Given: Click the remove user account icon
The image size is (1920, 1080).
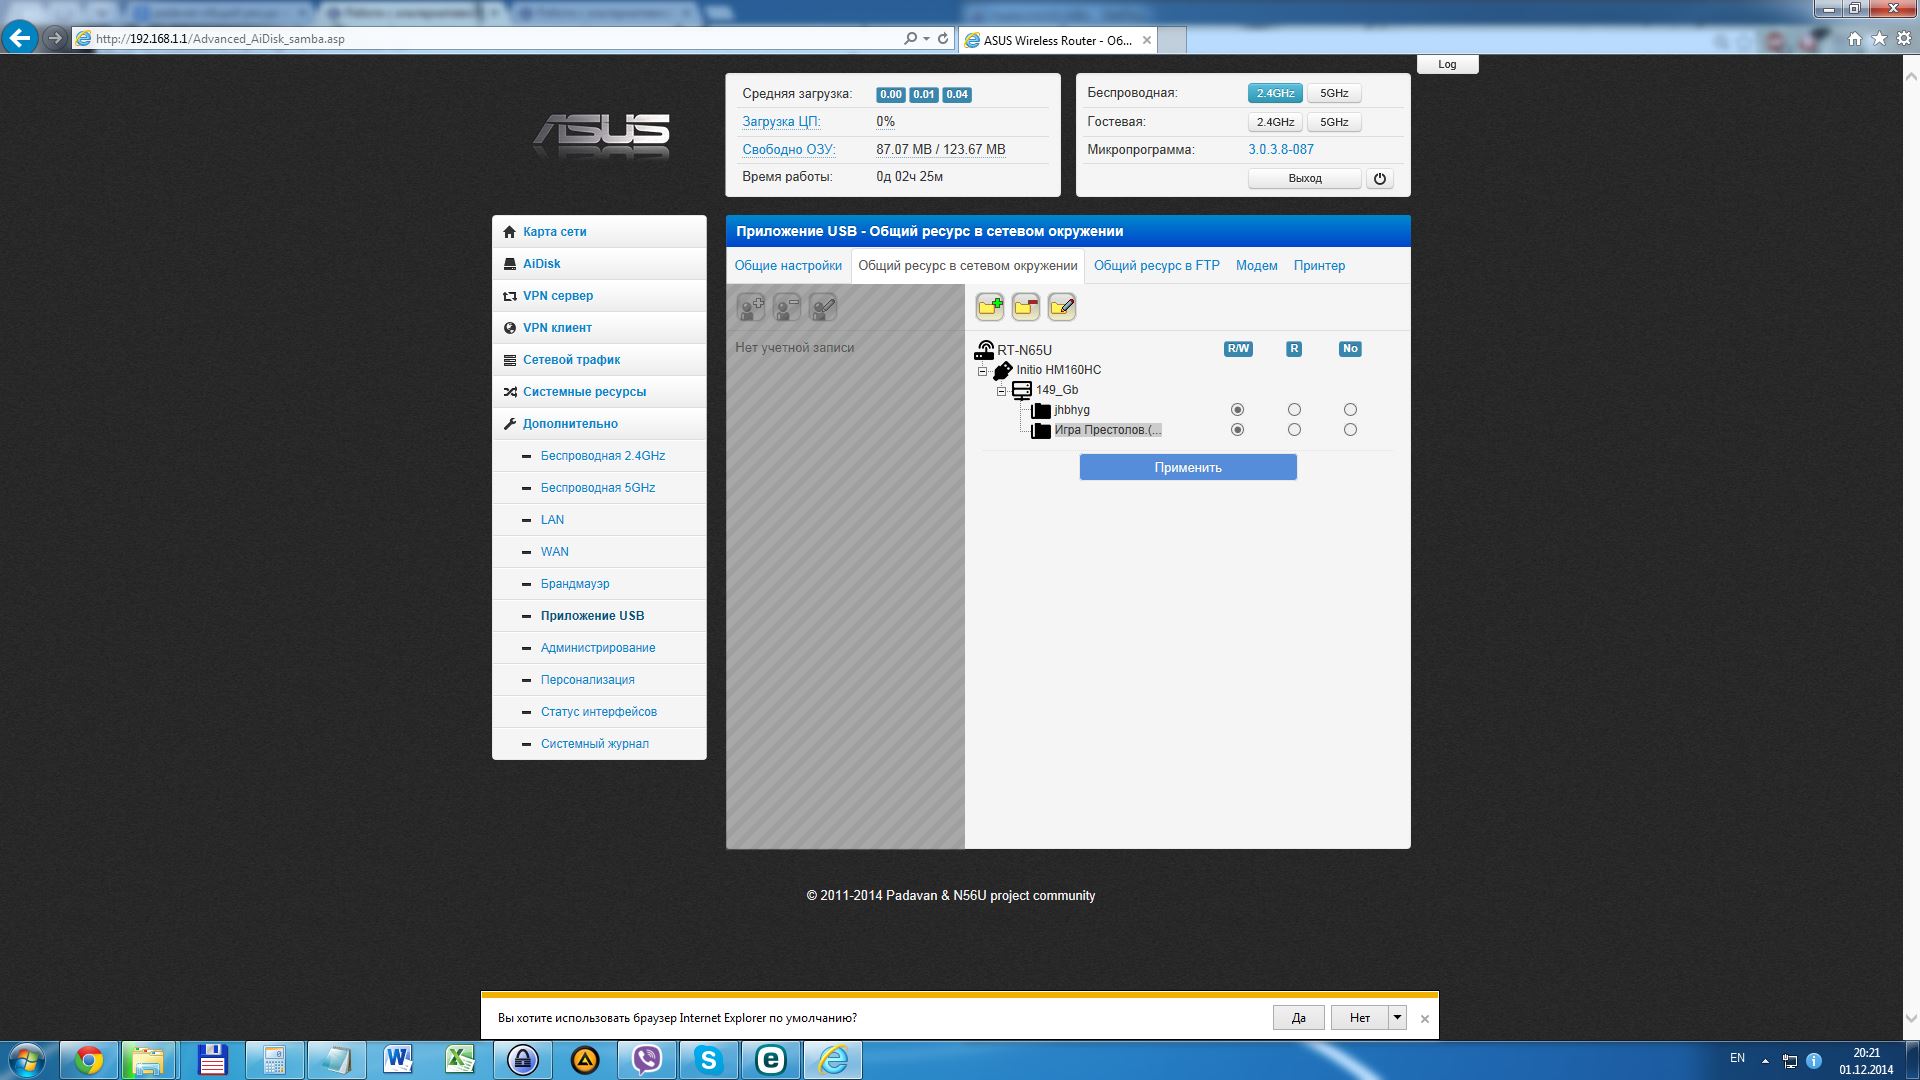Looking at the screenshot, I should [x=787, y=307].
